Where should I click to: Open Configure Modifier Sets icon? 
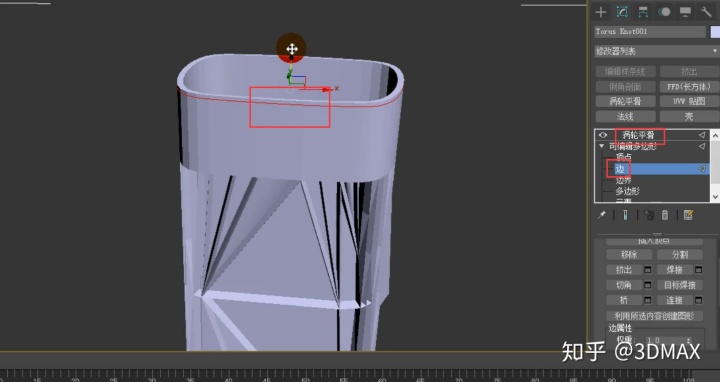pyautogui.click(x=688, y=215)
